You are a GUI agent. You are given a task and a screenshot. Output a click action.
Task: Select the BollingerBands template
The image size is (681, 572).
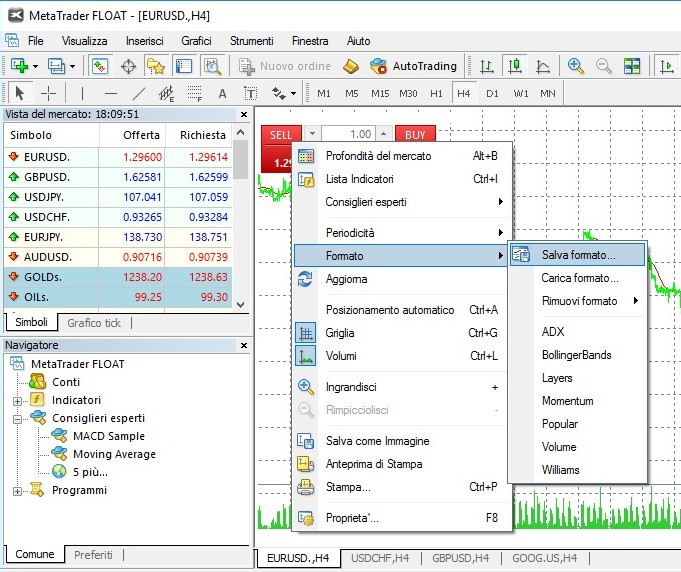576,355
